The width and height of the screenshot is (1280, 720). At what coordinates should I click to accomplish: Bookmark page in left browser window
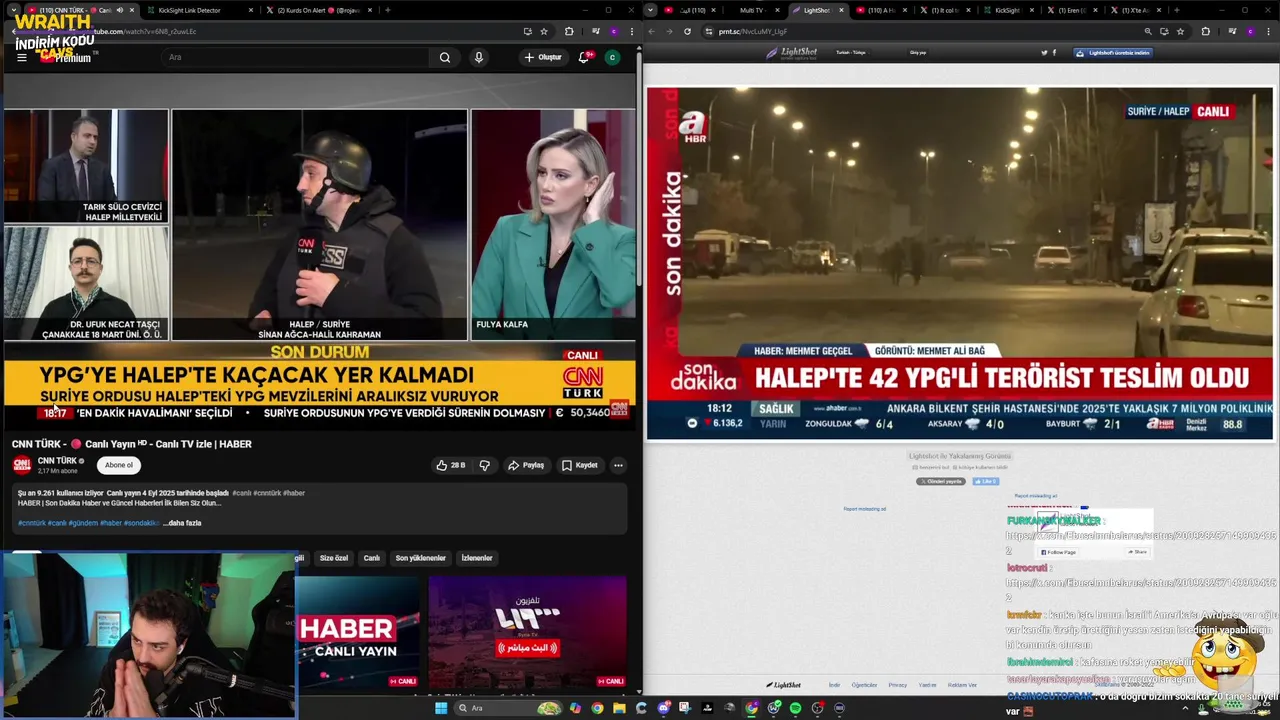tap(544, 31)
